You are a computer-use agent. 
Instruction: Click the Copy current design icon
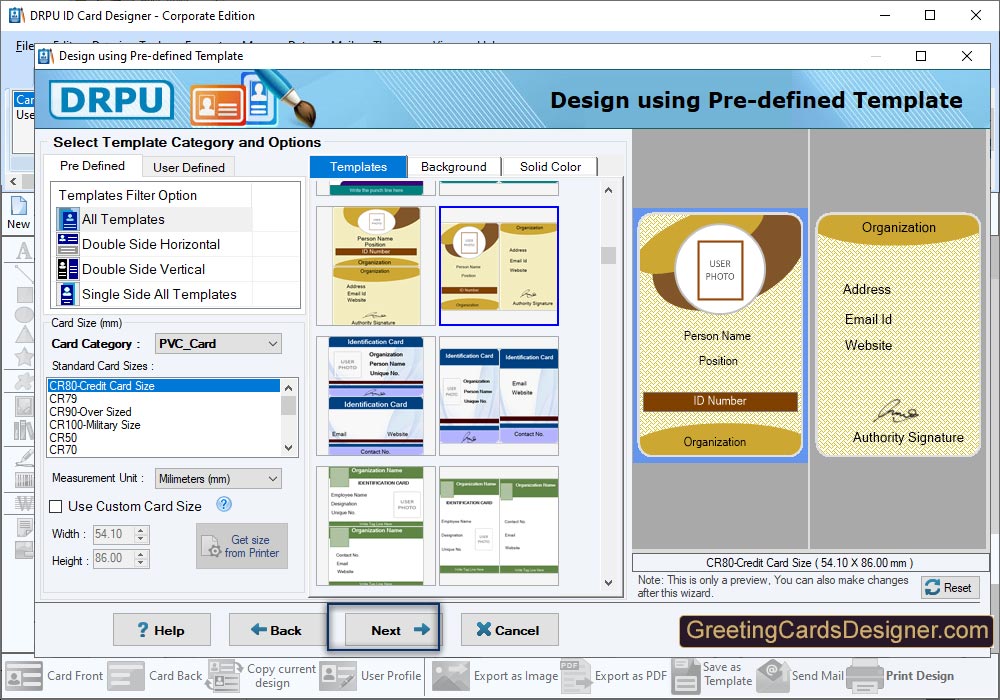(224, 676)
